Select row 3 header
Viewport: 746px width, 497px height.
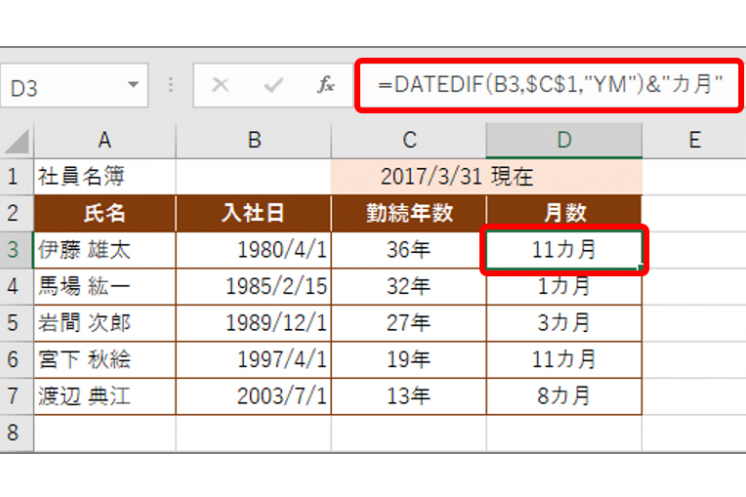pos(17,250)
